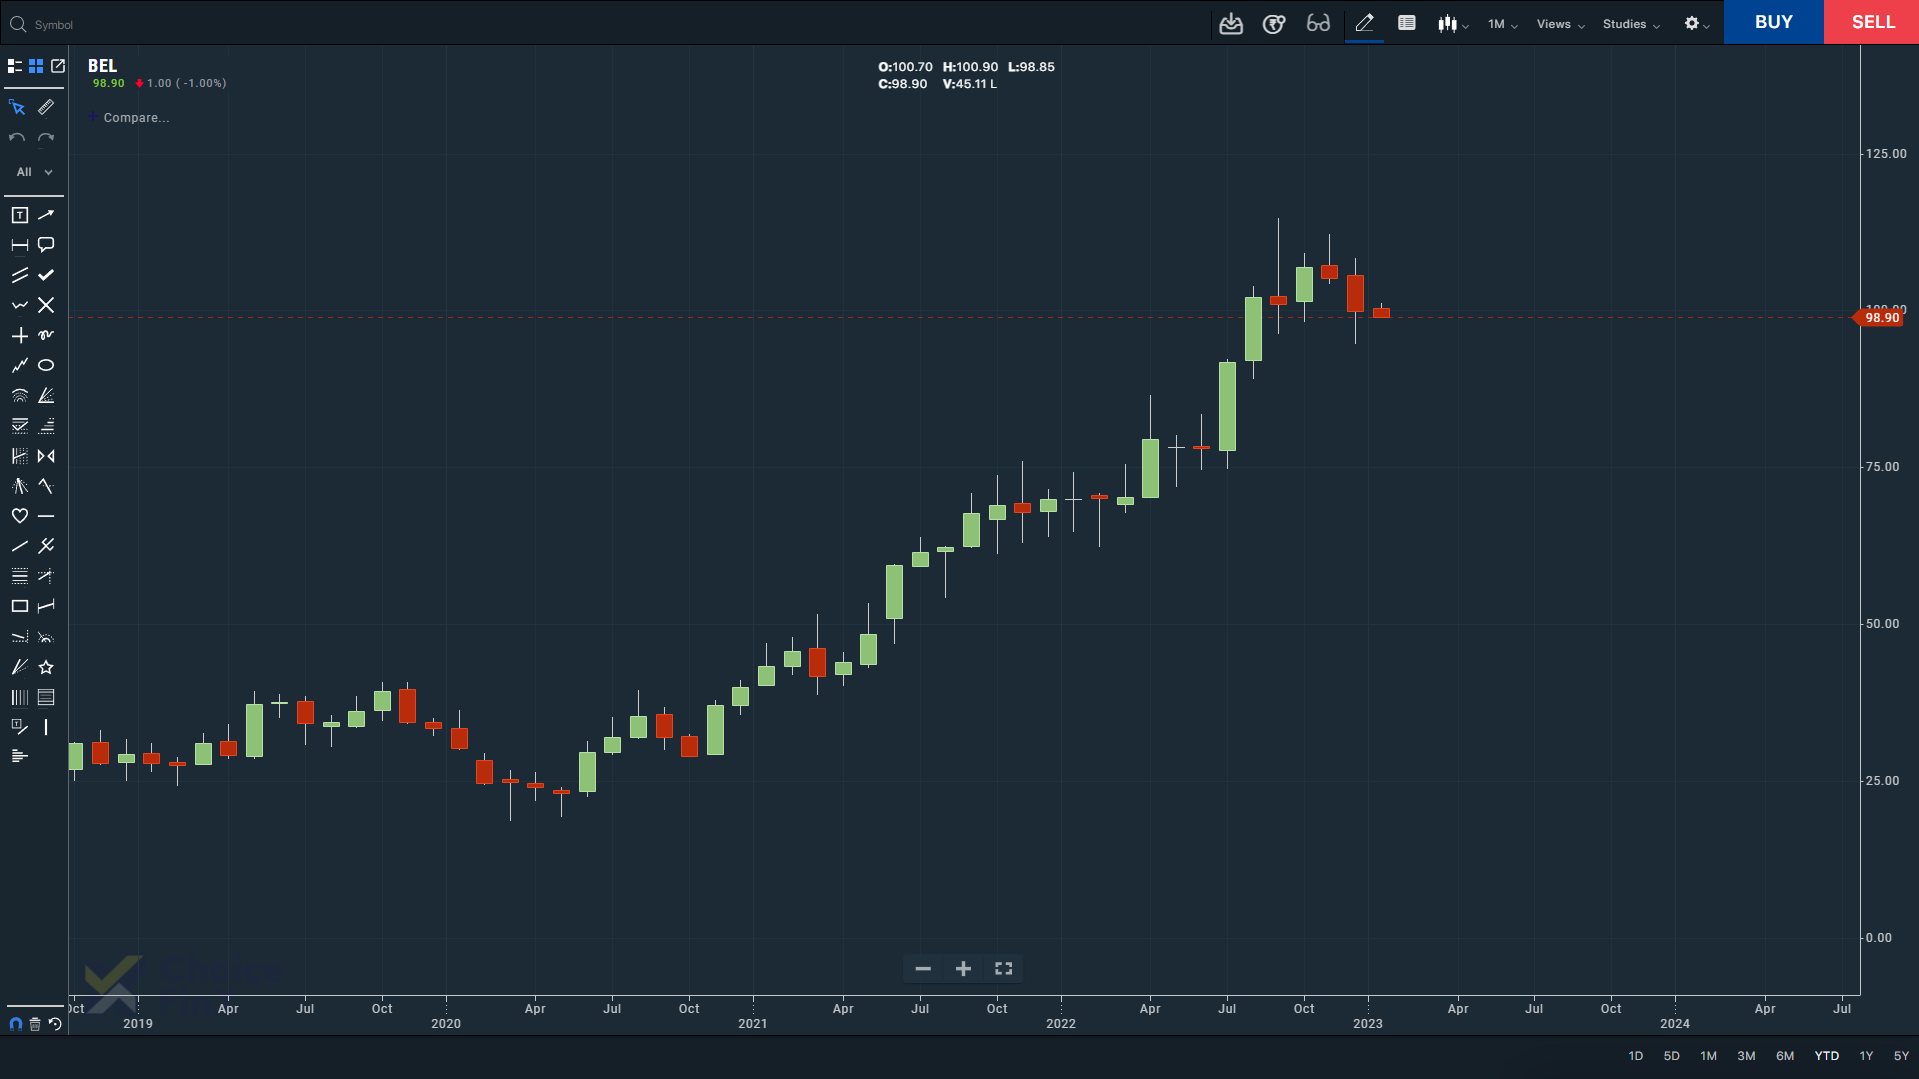This screenshot has height=1079, width=1919.
Task: Select the 3M range tab
Action: tap(1746, 1056)
